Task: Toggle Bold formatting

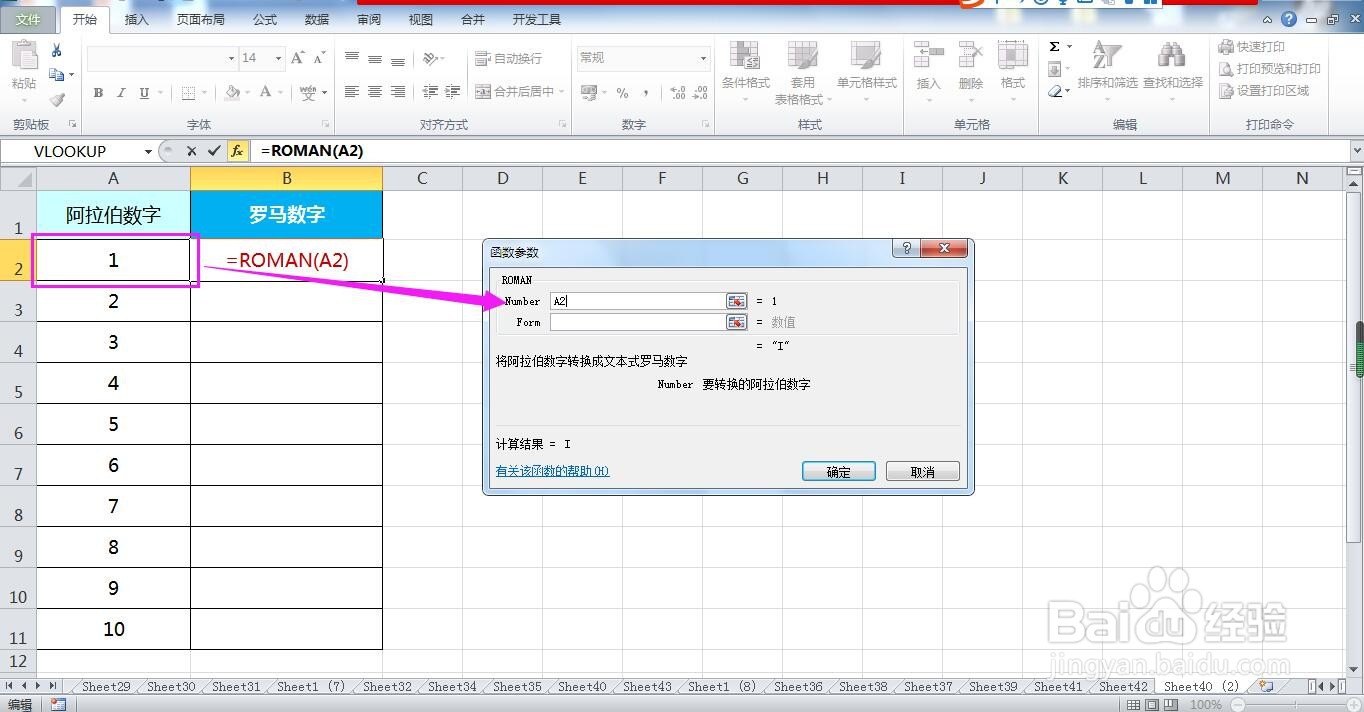Action: [98, 93]
